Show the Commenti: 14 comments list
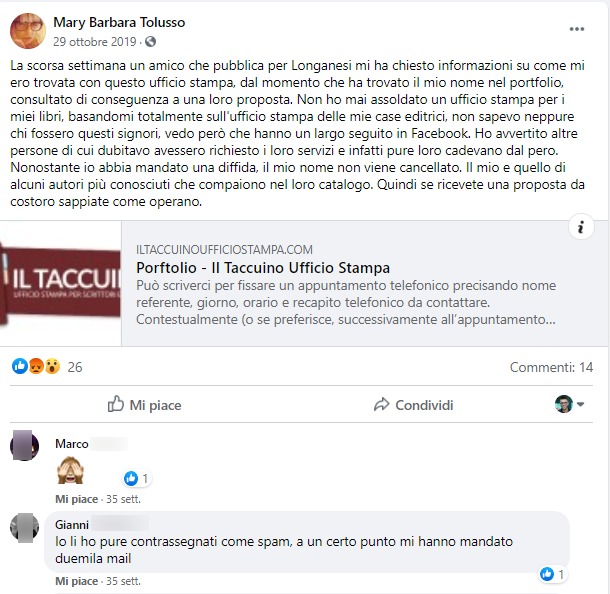 (551, 367)
